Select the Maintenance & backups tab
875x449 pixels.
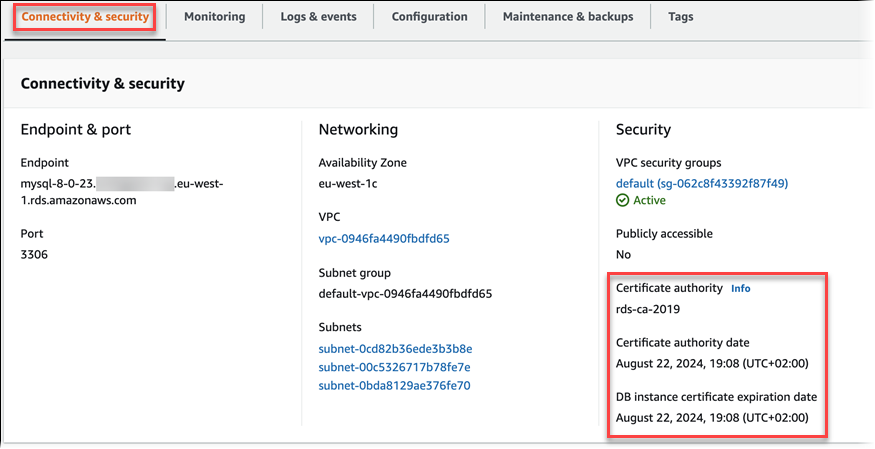(x=567, y=17)
